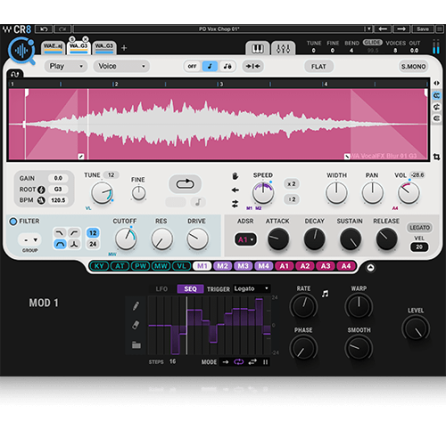Select the A1 envelope tab

click(x=284, y=266)
